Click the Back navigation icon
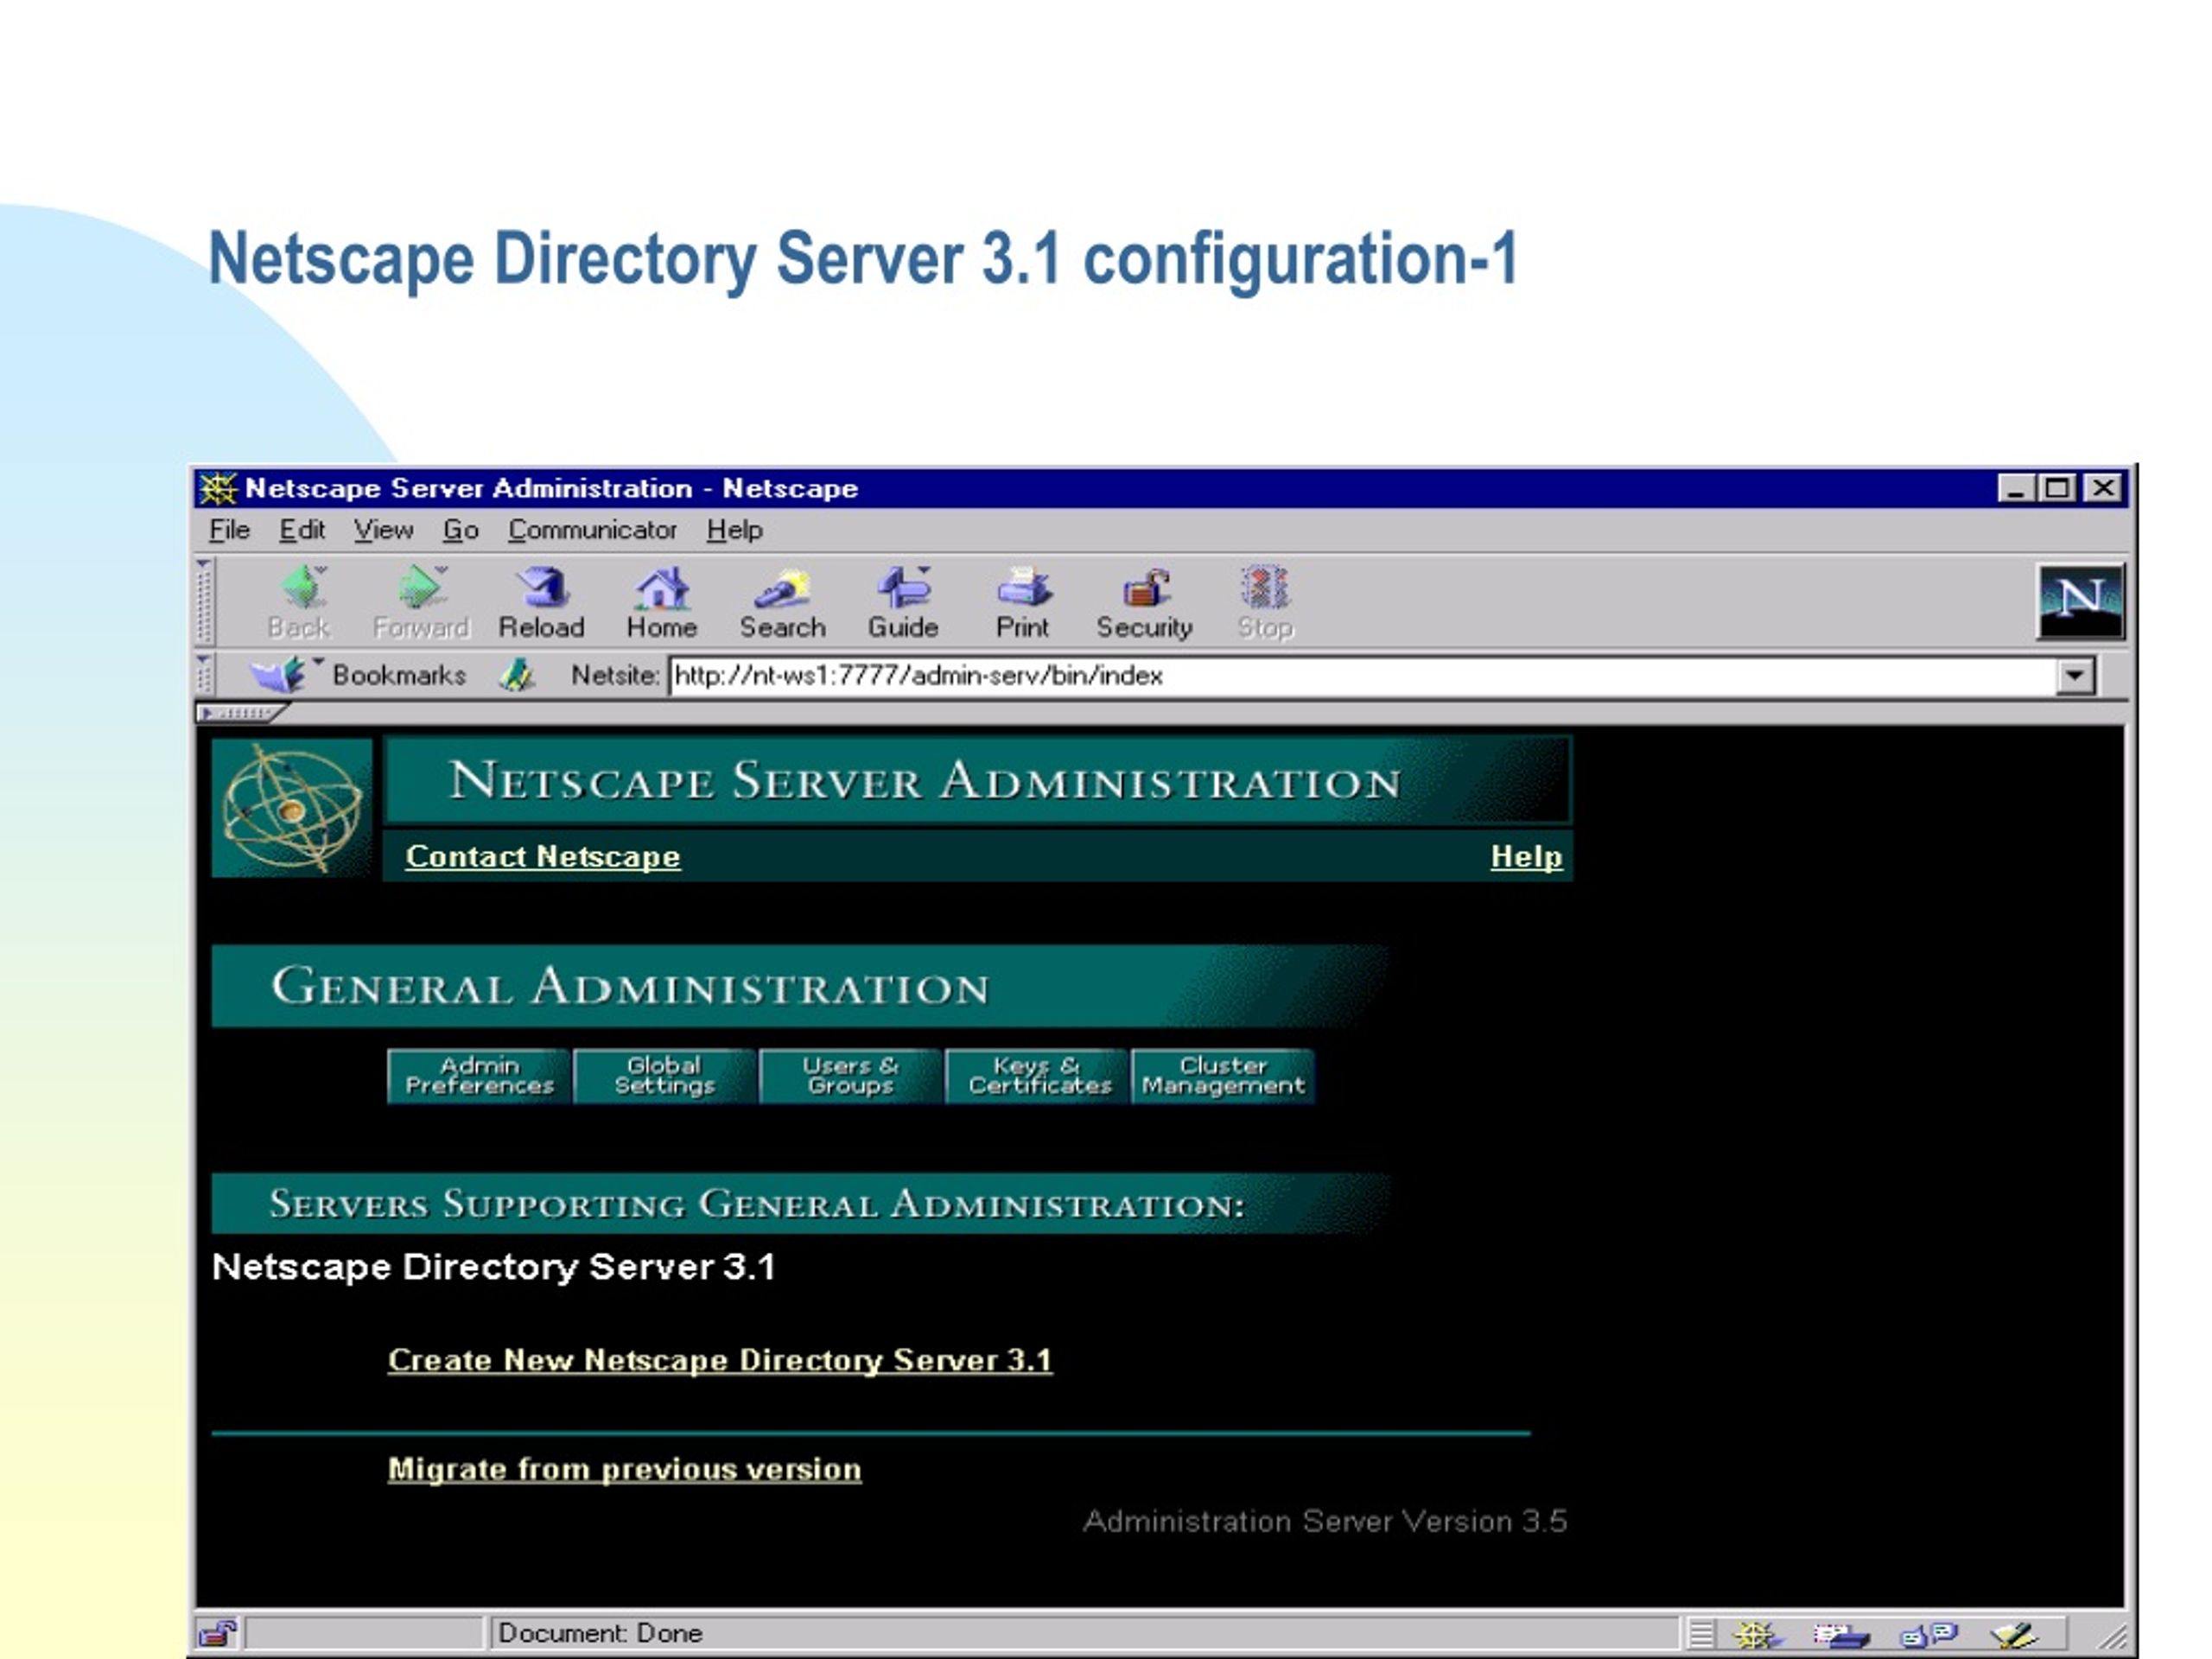2212x1659 pixels. tap(300, 601)
